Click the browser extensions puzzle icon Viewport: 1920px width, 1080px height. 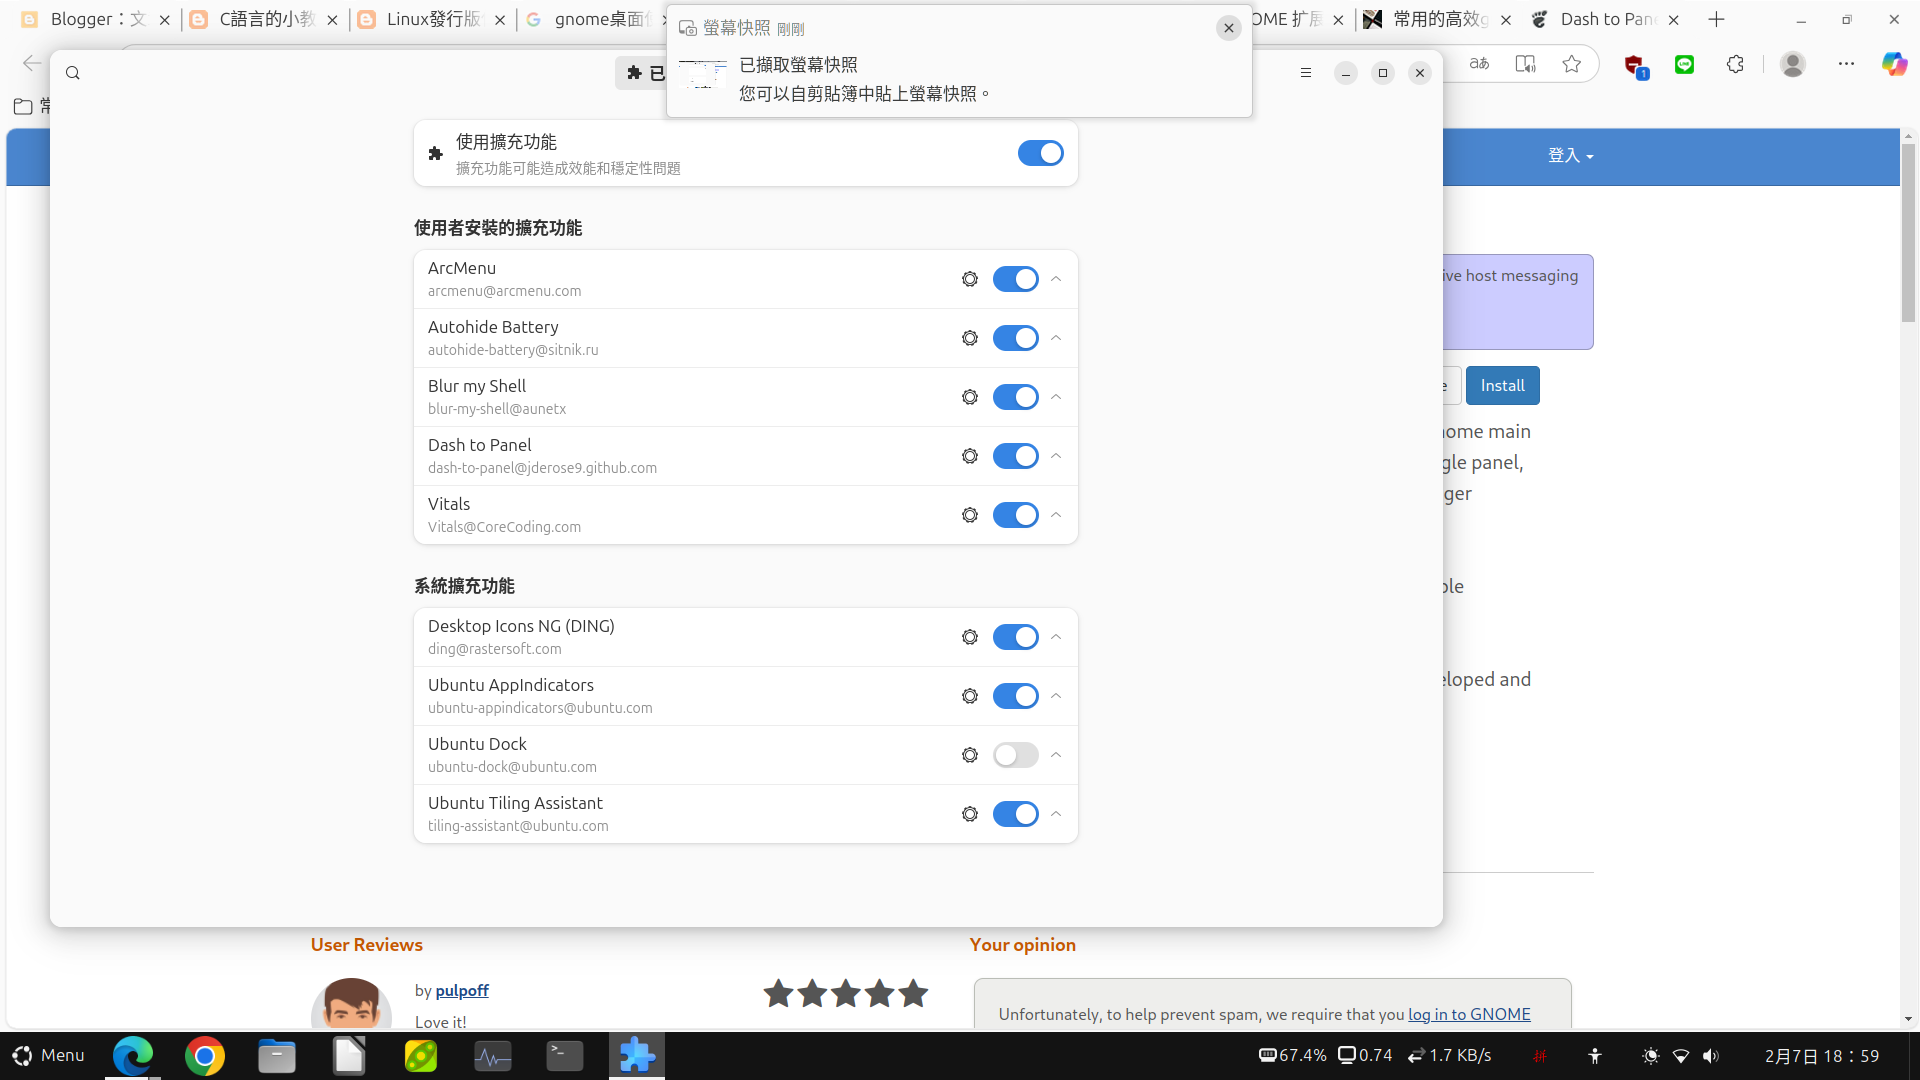[1735, 64]
